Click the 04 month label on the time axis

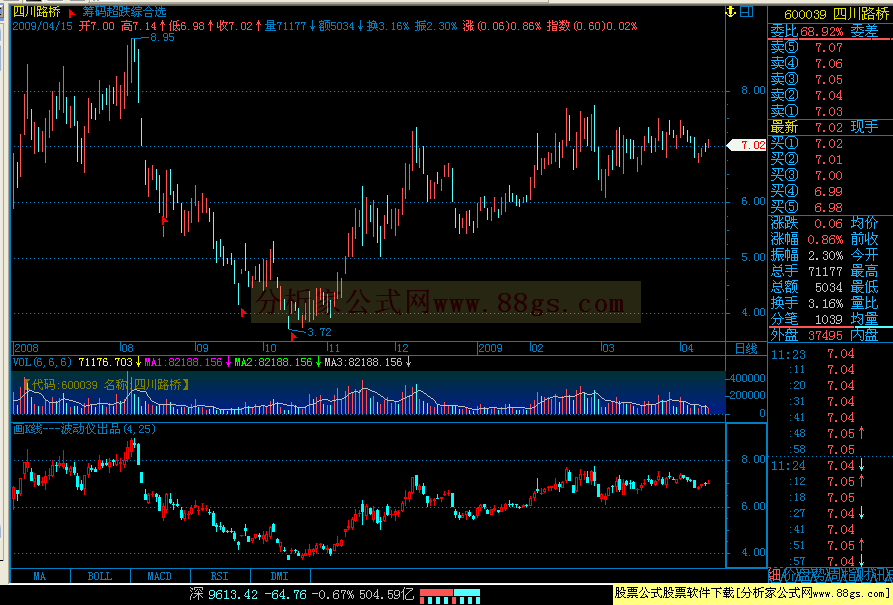[x=687, y=348]
